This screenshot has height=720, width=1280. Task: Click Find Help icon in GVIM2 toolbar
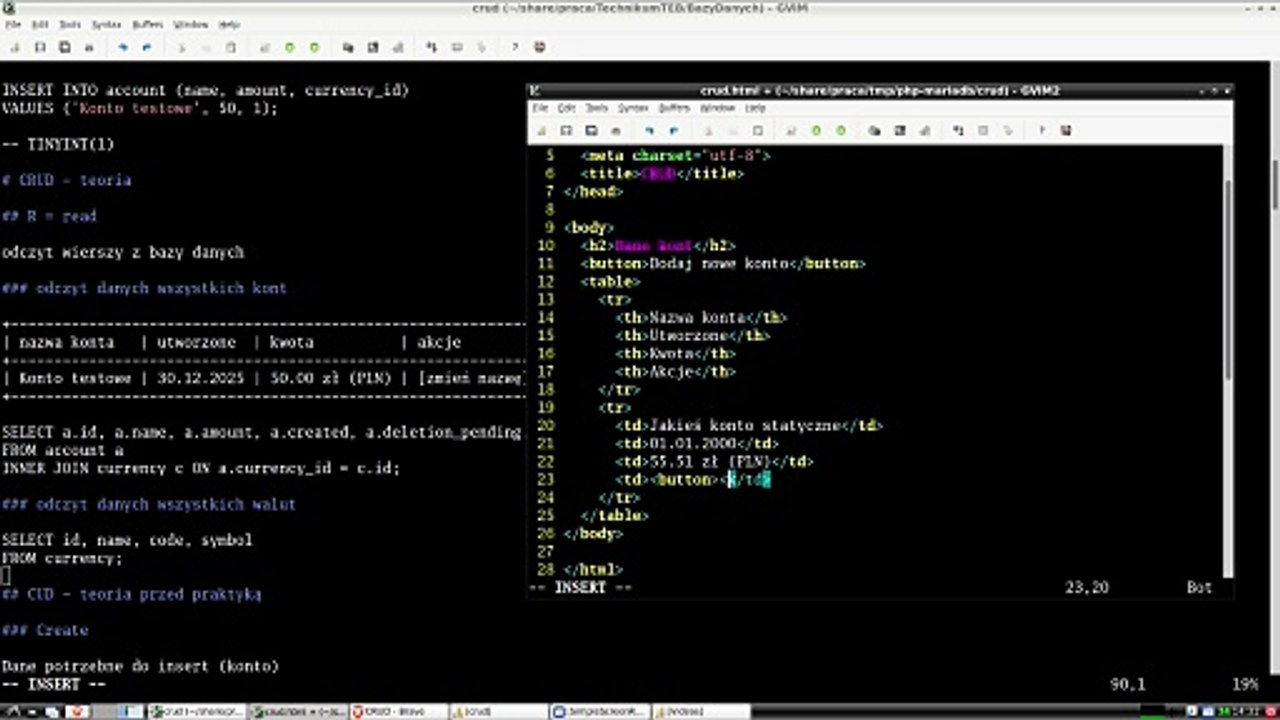click(x=1066, y=131)
